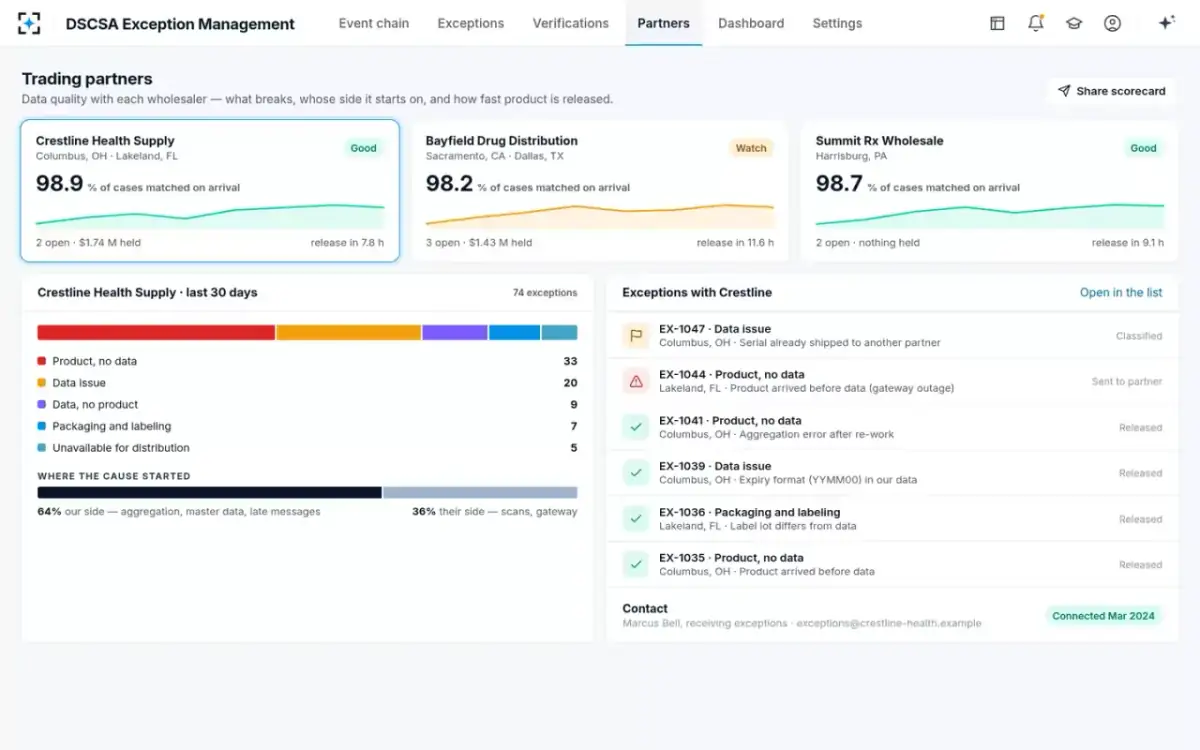Open the notifications bell
Image resolution: width=1200 pixels, height=750 pixels.
pos(1036,23)
